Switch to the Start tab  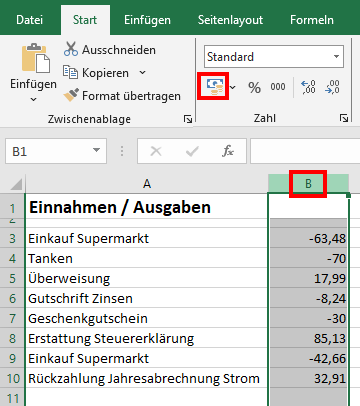click(x=85, y=20)
